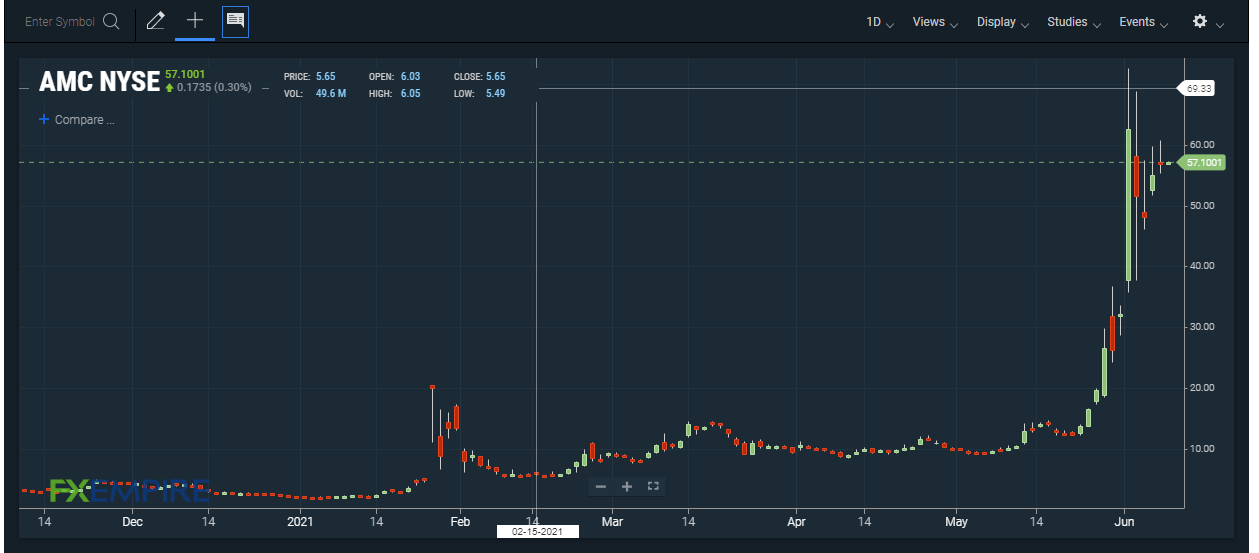Viewport: 1259px width, 553px height.
Task: Expand the Views menu
Action: pyautogui.click(x=935, y=22)
